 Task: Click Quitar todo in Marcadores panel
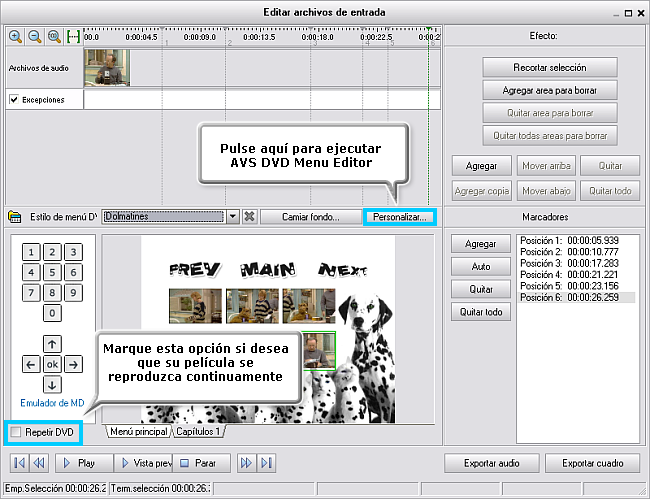click(480, 312)
